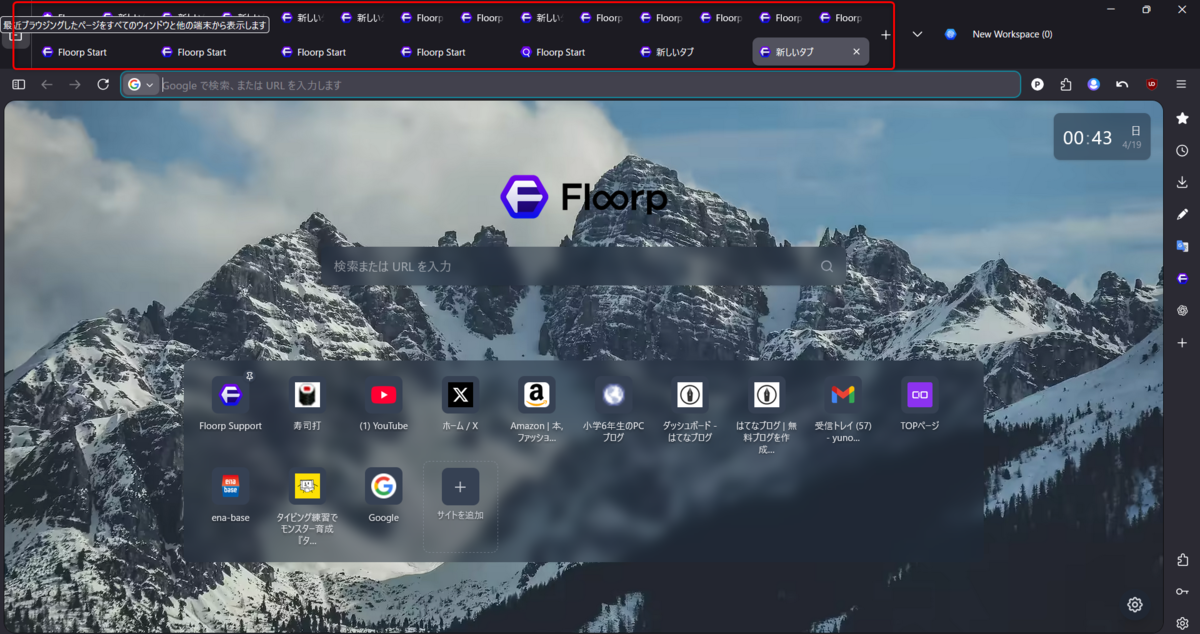Click the round P extension icon in the toolbar
Screen dimensions: 1200x634
tap(1038, 85)
